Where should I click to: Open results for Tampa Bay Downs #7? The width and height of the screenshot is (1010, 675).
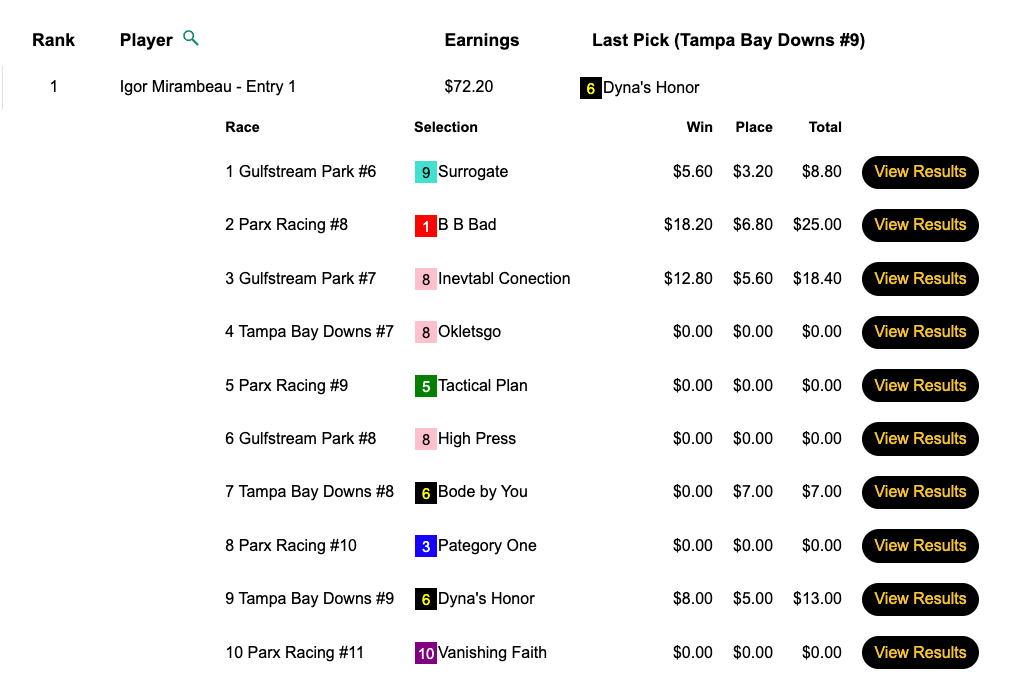920,332
